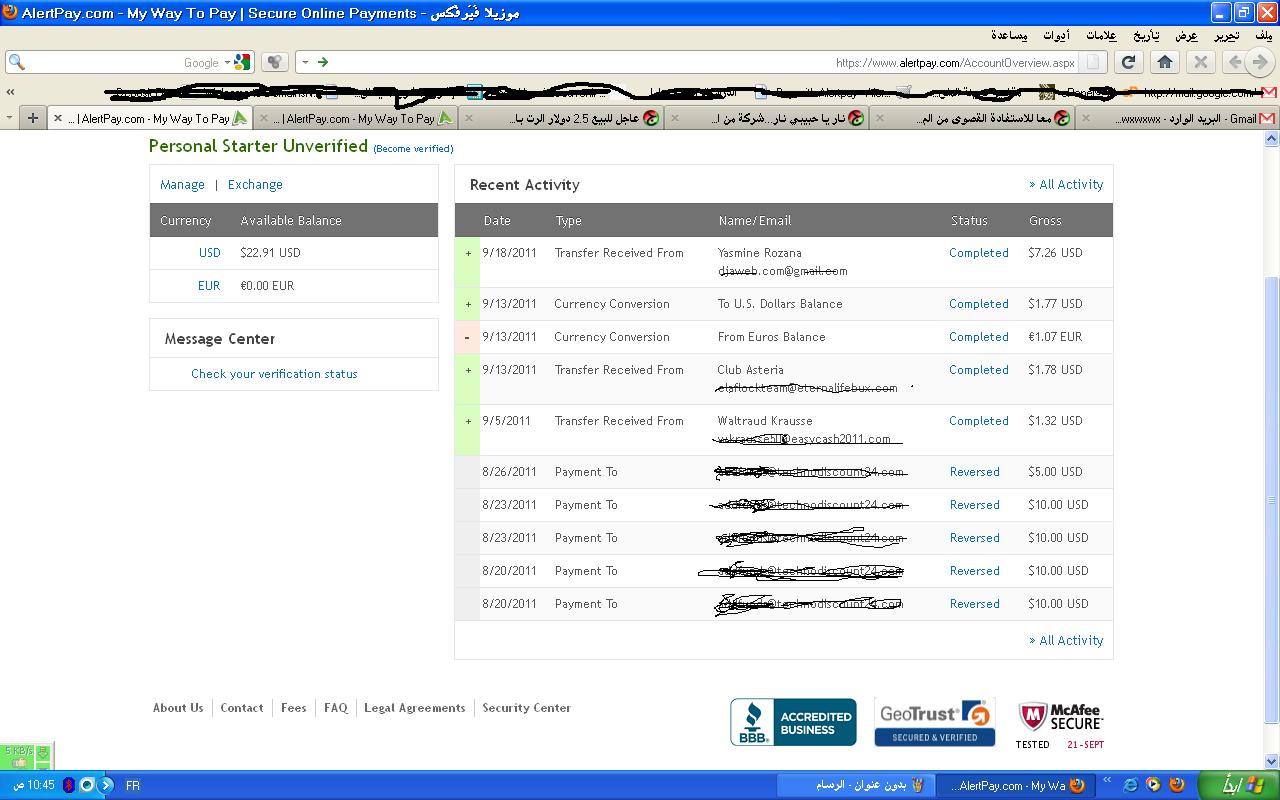Screen dimensions: 1280x800
Task: Click Check your verification status link
Action: [274, 374]
